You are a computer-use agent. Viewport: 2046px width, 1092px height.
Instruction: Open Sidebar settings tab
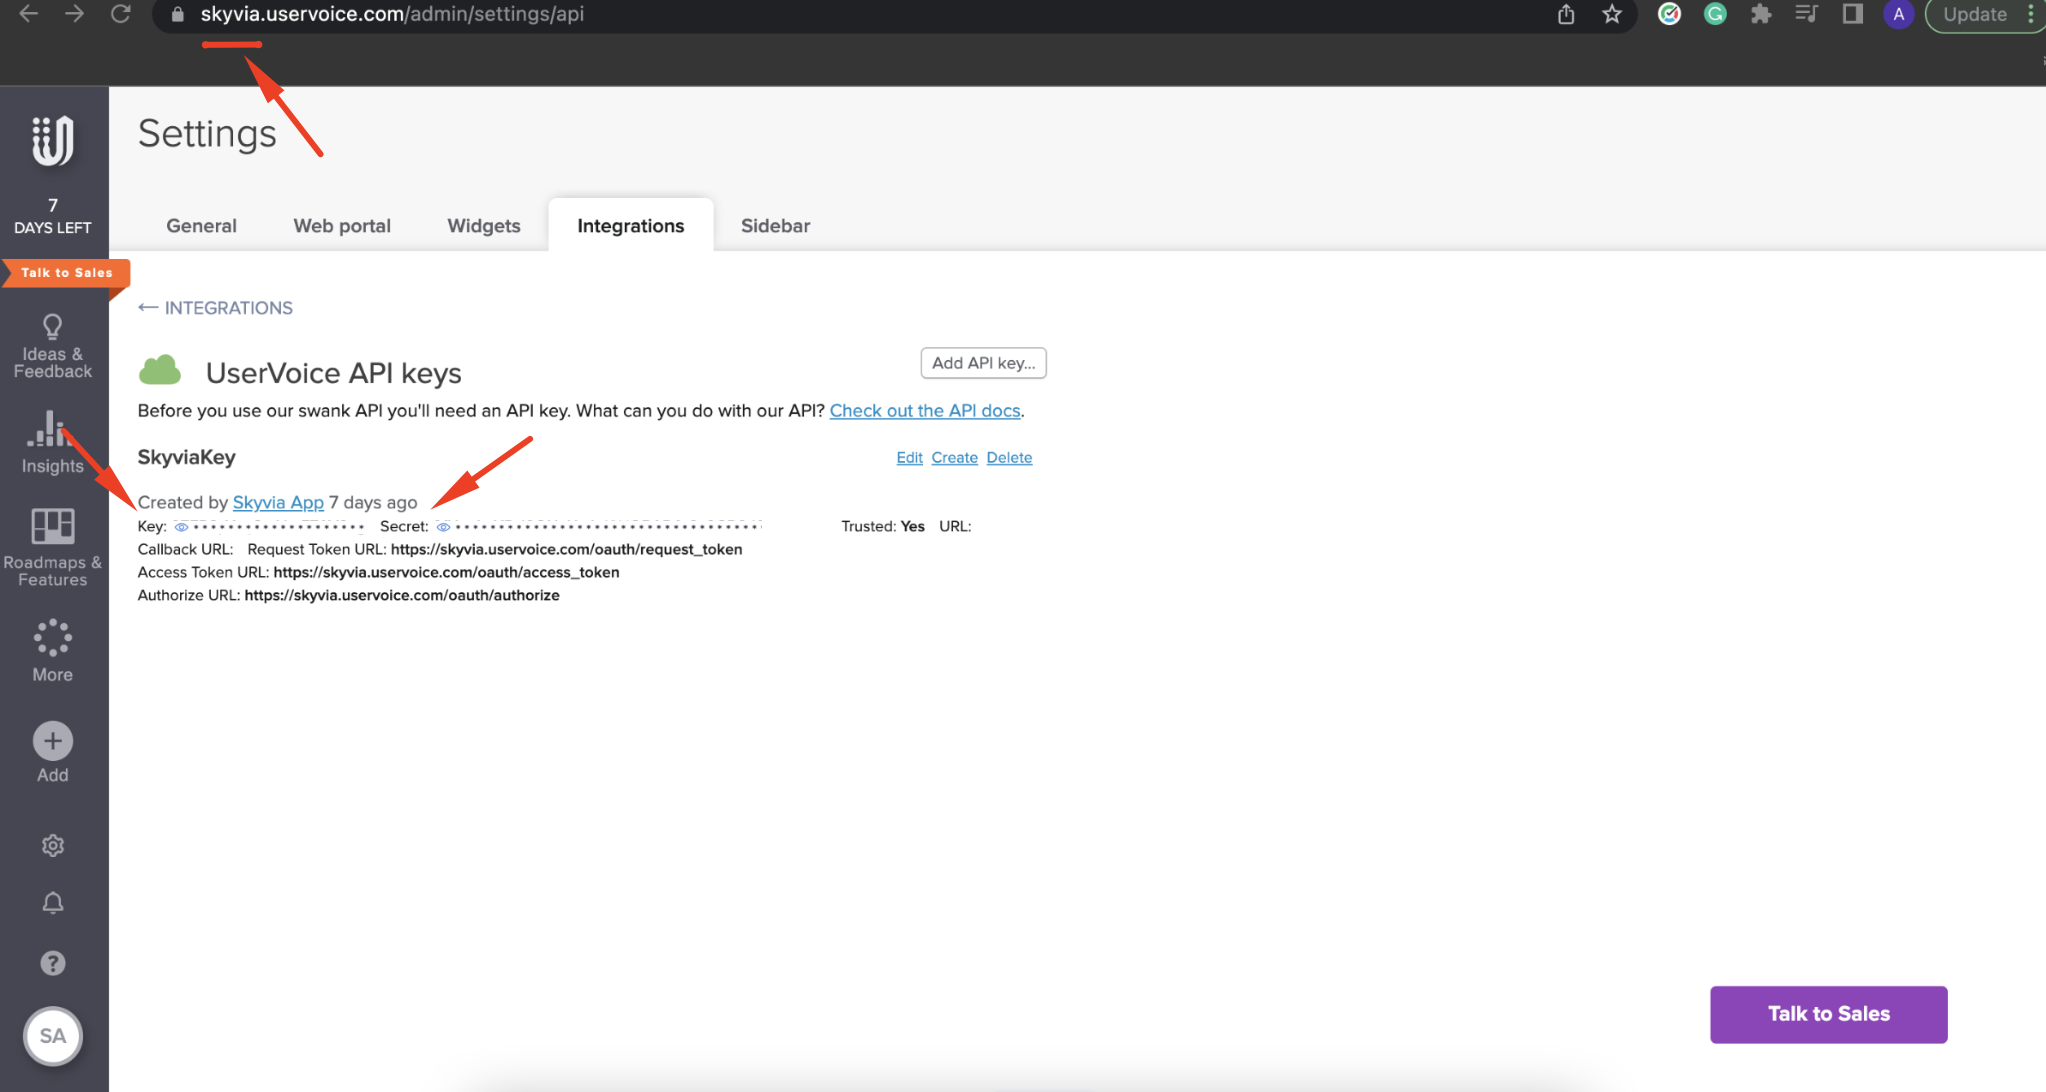[x=775, y=225]
